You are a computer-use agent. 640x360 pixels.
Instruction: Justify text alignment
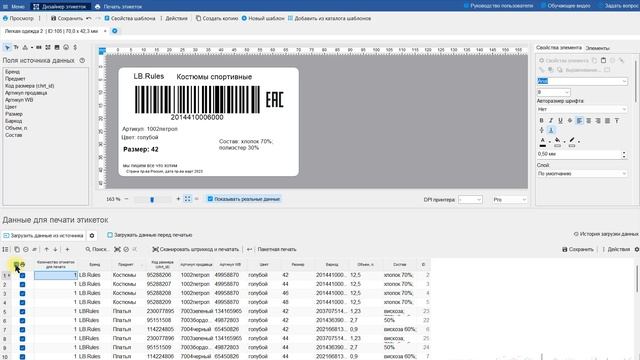(607, 120)
